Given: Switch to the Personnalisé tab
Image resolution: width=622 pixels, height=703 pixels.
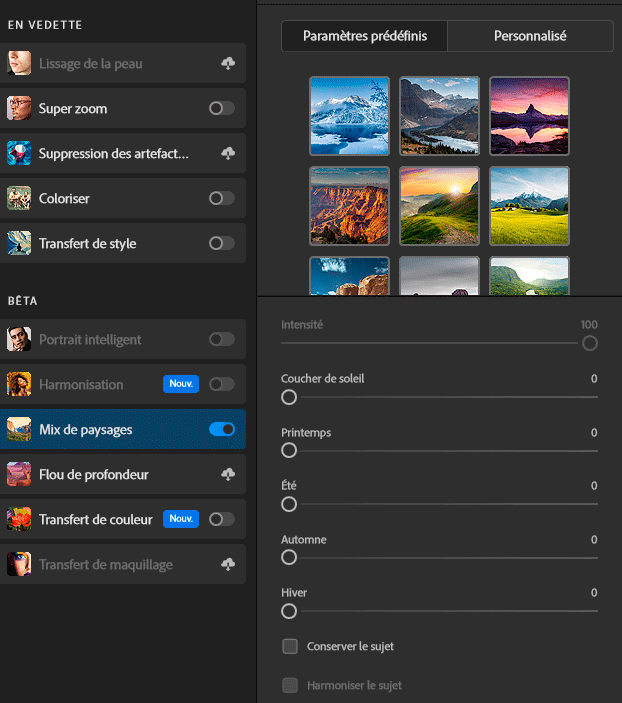Looking at the screenshot, I should (530, 36).
